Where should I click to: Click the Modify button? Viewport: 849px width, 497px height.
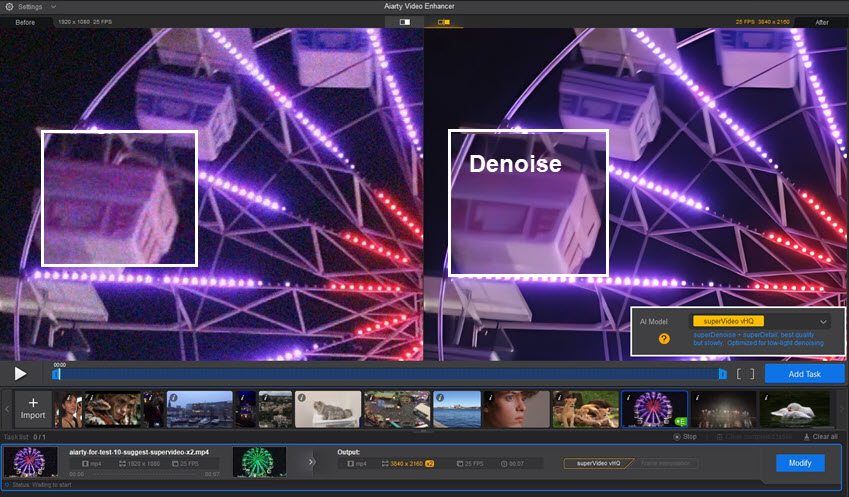pyautogui.click(x=800, y=463)
